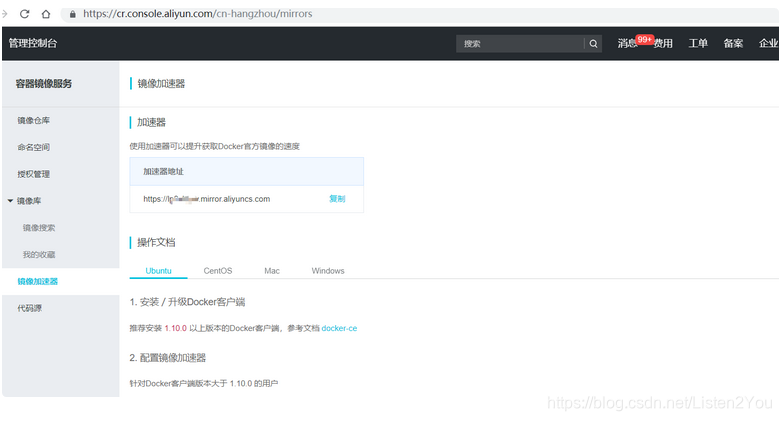Open 镜像搜索 under 镜像库
The height and width of the screenshot is (421, 781).
[39, 228]
